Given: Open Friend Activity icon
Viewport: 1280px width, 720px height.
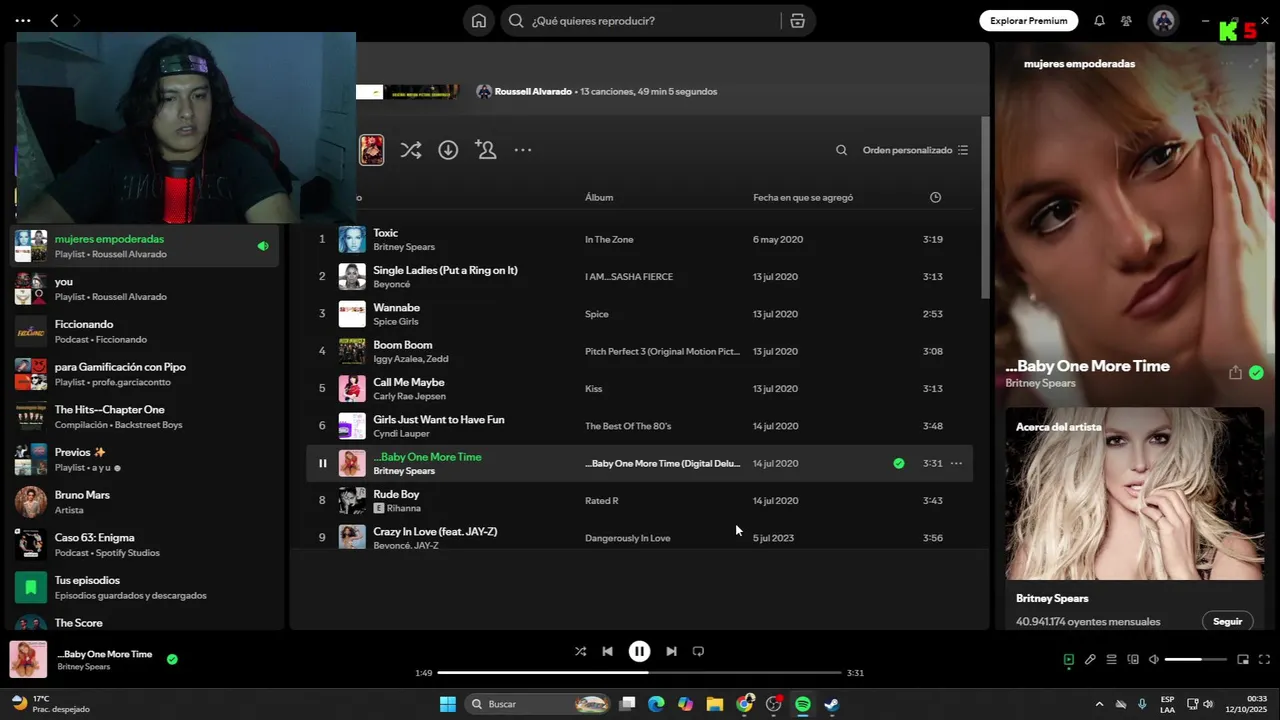Looking at the screenshot, I should (x=1126, y=21).
